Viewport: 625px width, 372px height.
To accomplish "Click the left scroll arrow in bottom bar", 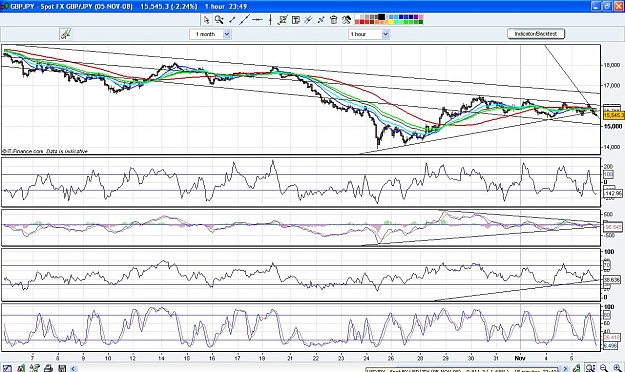I will click(x=73, y=368).
